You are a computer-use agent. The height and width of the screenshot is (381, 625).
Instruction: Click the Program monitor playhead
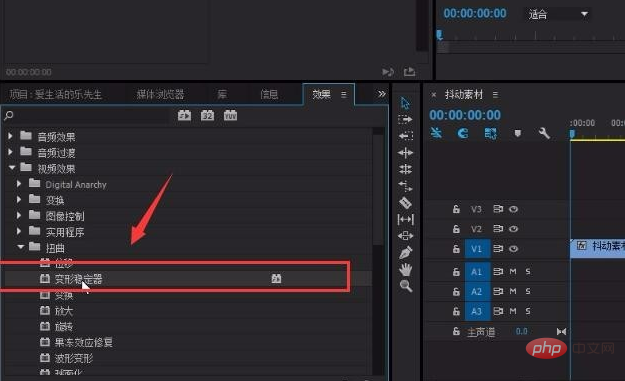tap(440, 35)
